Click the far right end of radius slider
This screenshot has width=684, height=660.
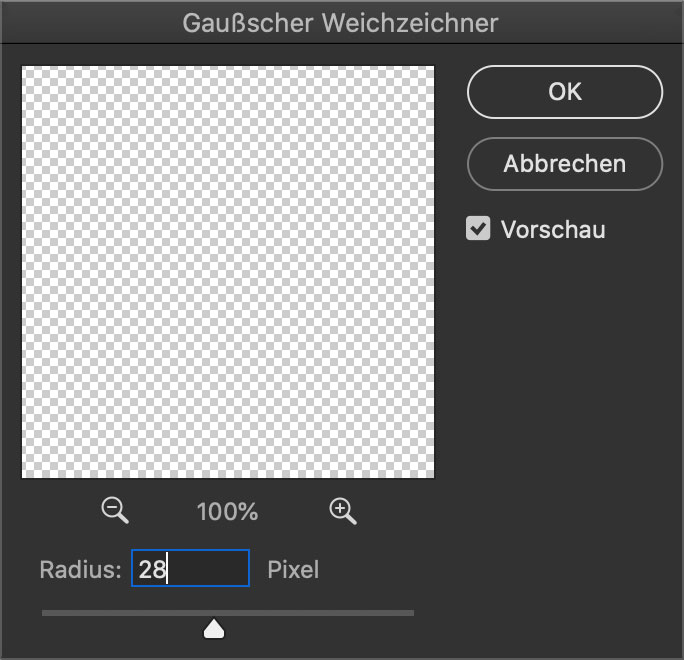tap(412, 613)
